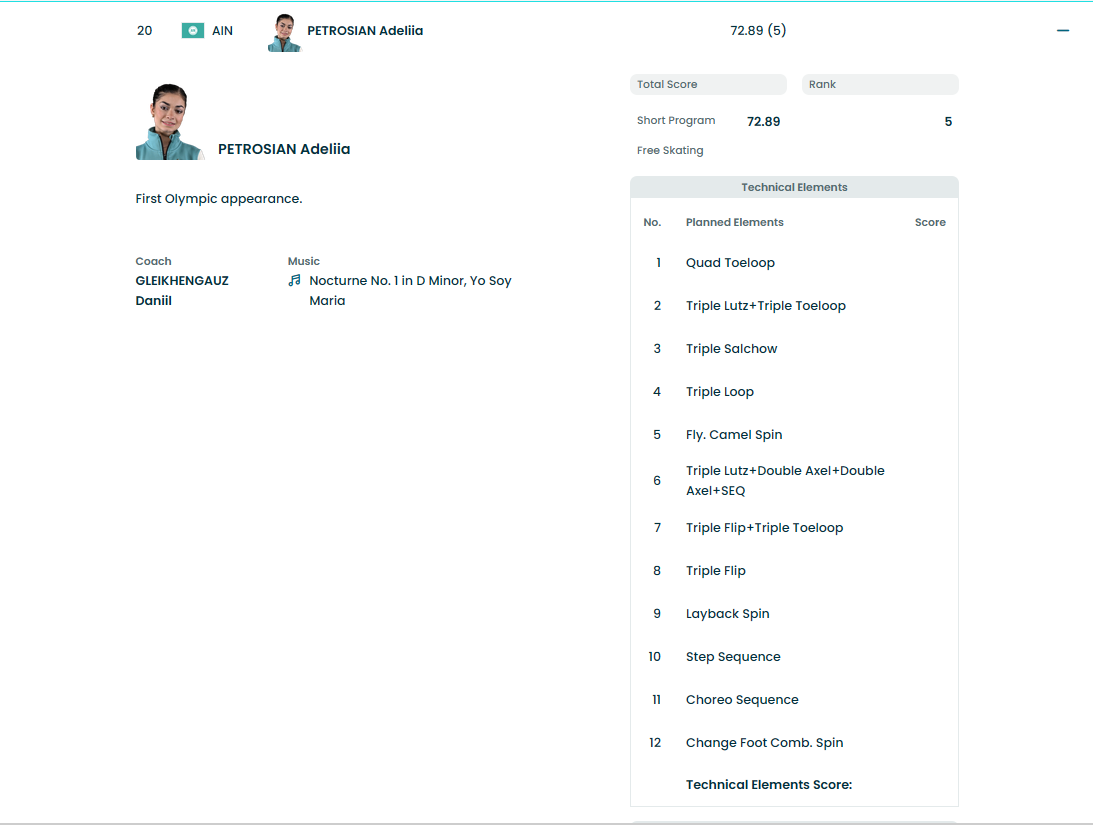Viewport: 1093px width, 825px height.
Task: Click the Technical Elements panel header
Action: click(794, 187)
